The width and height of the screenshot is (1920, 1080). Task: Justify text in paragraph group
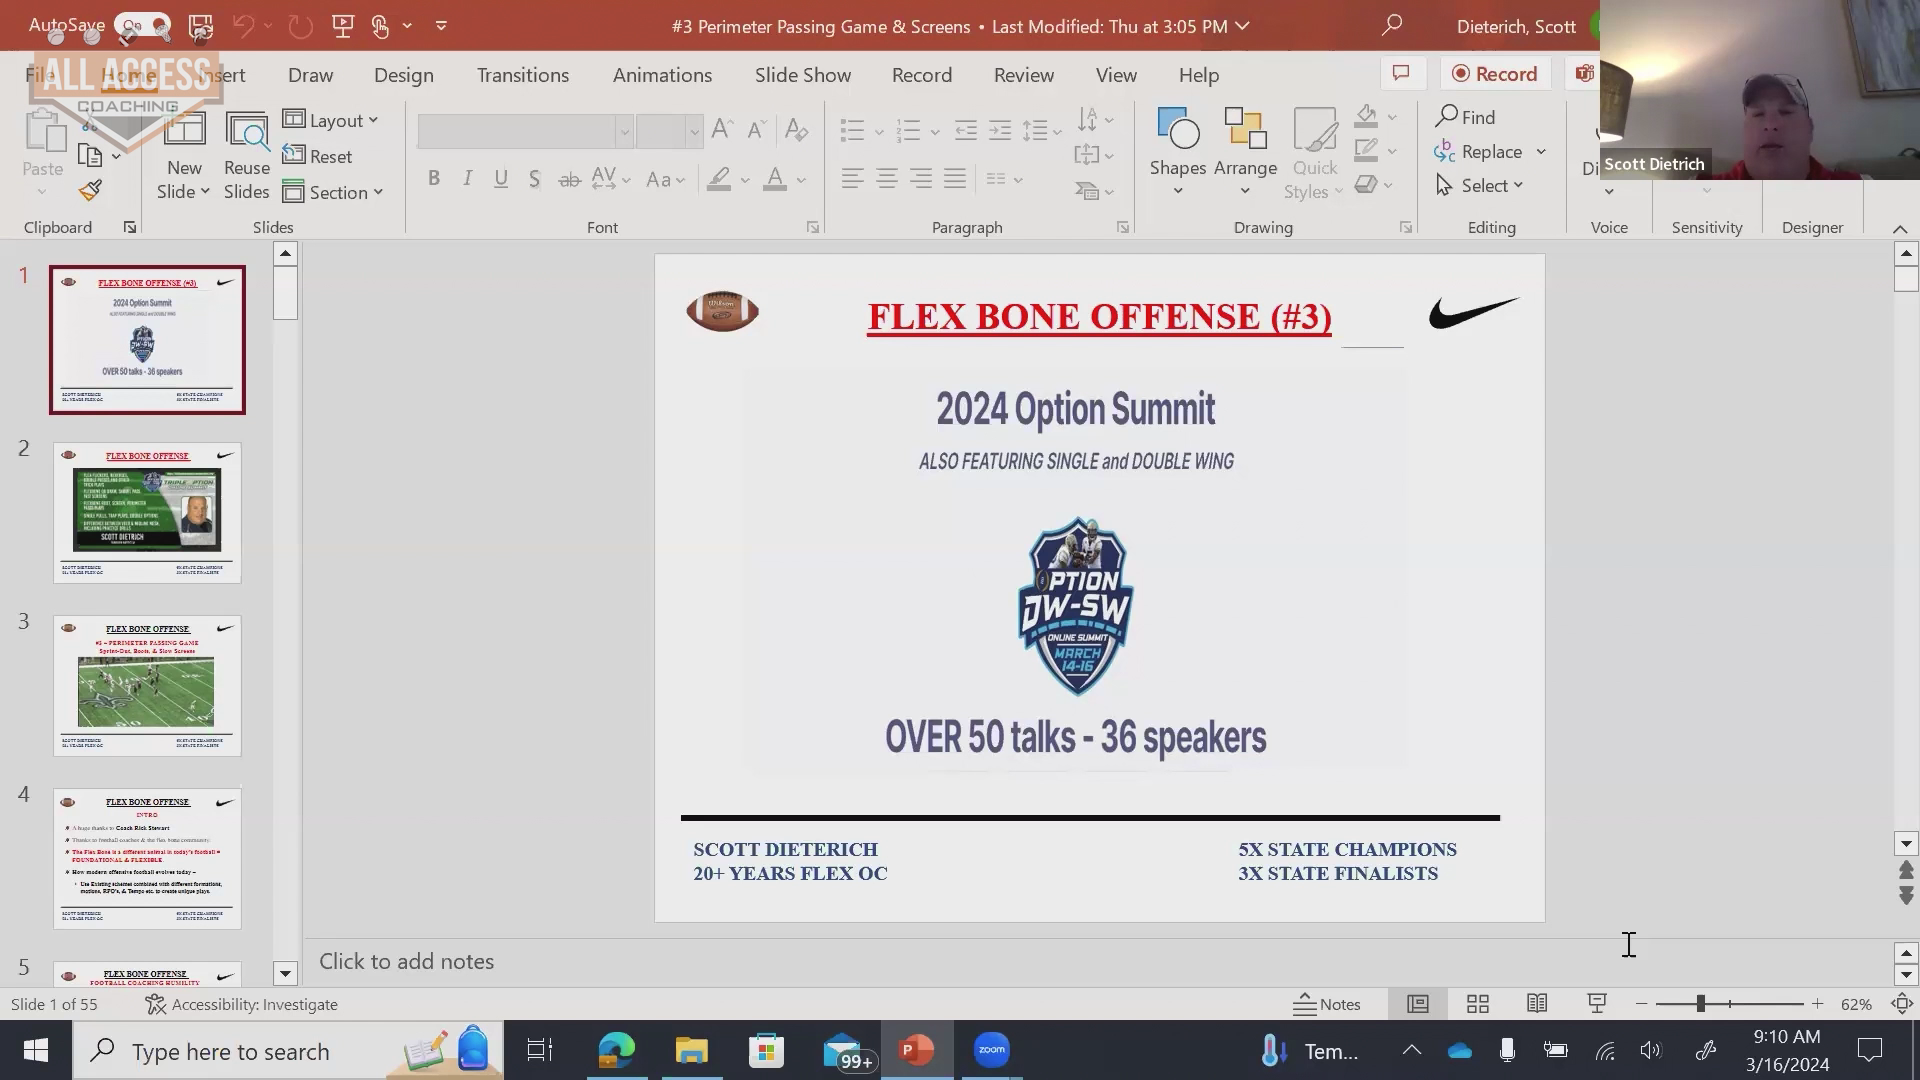pos(955,179)
